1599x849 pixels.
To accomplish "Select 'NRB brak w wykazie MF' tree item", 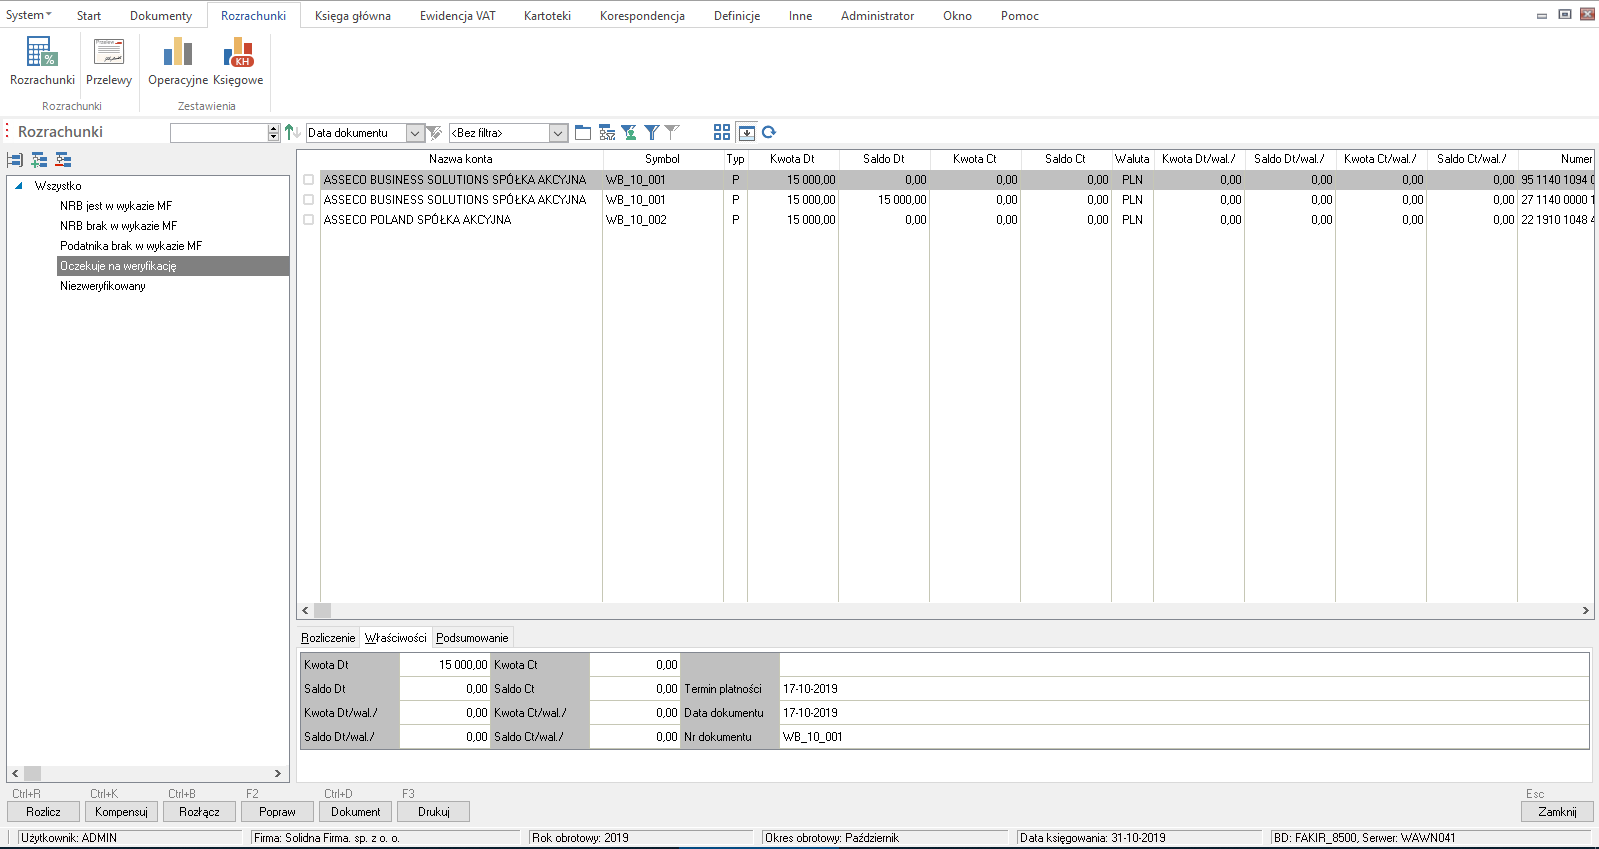I will tap(118, 226).
